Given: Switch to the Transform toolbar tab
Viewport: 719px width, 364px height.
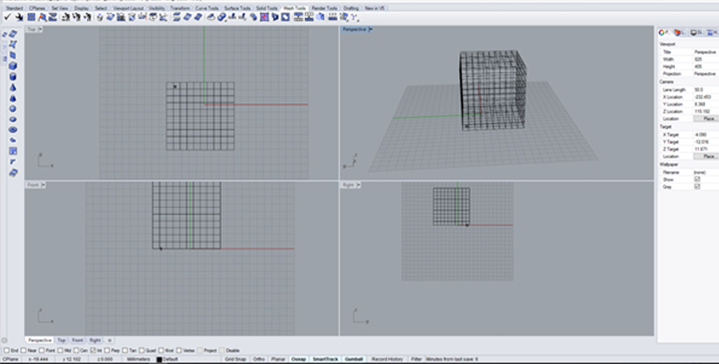Looking at the screenshot, I should pyautogui.click(x=180, y=8).
